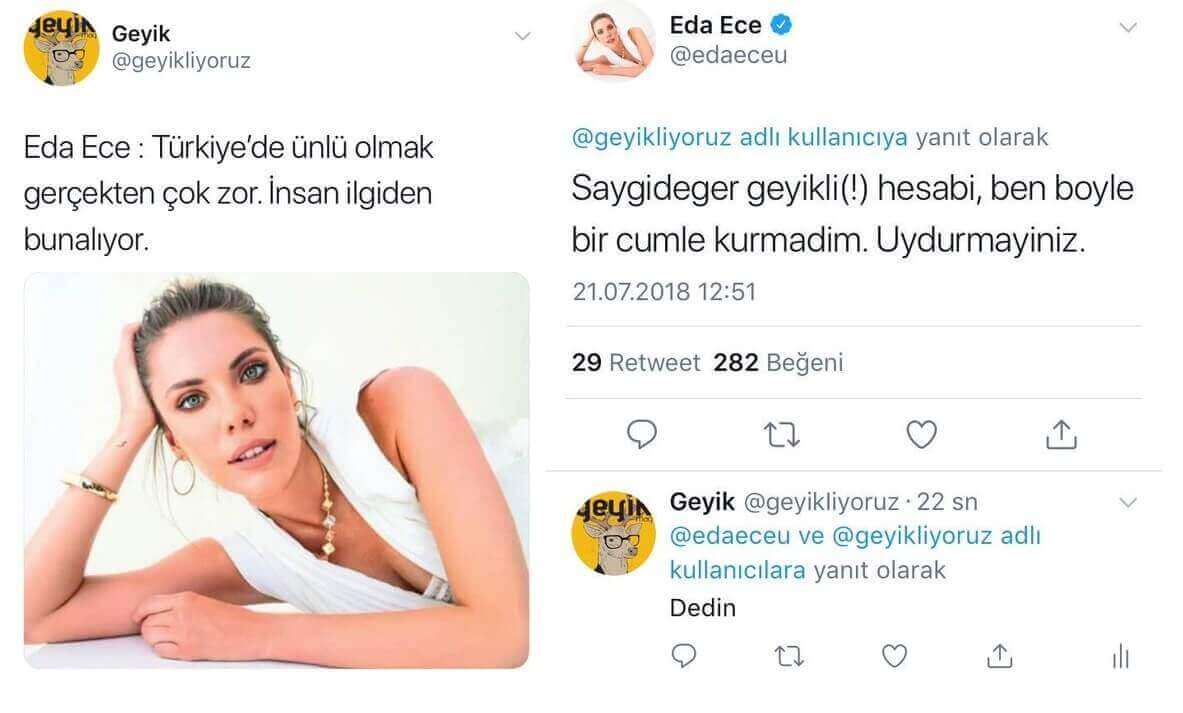This screenshot has width=1183, height=713.
Task: Open Eda Ece's profile avatar
Action: (x=615, y=41)
